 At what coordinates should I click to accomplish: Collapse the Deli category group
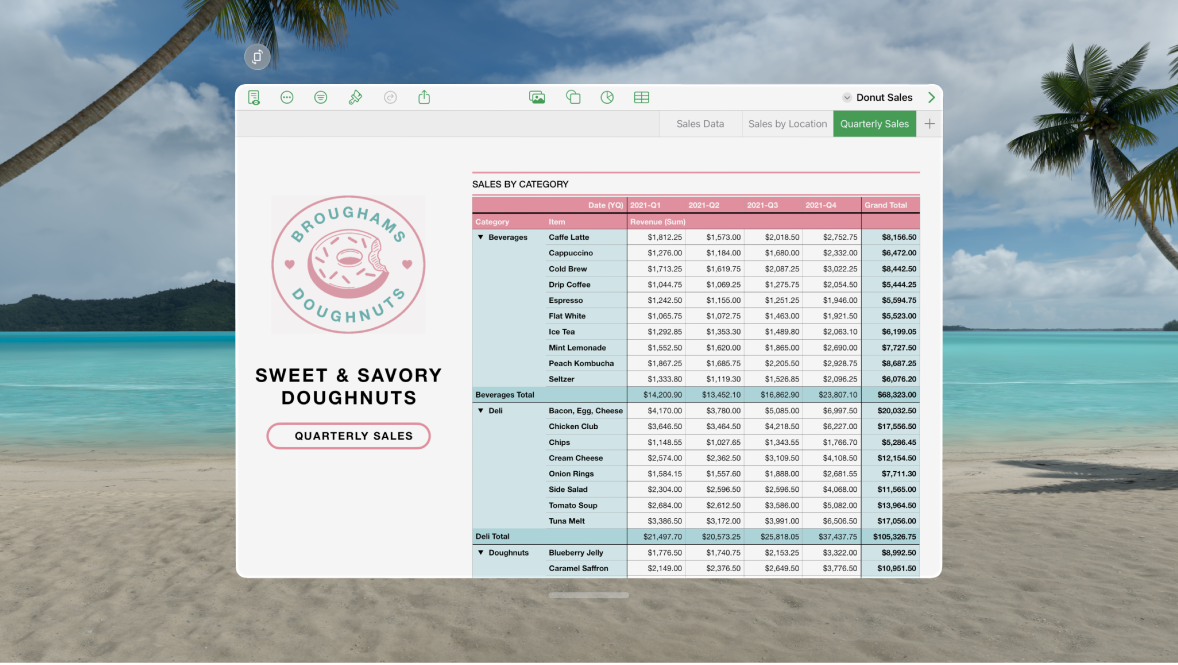[481, 411]
